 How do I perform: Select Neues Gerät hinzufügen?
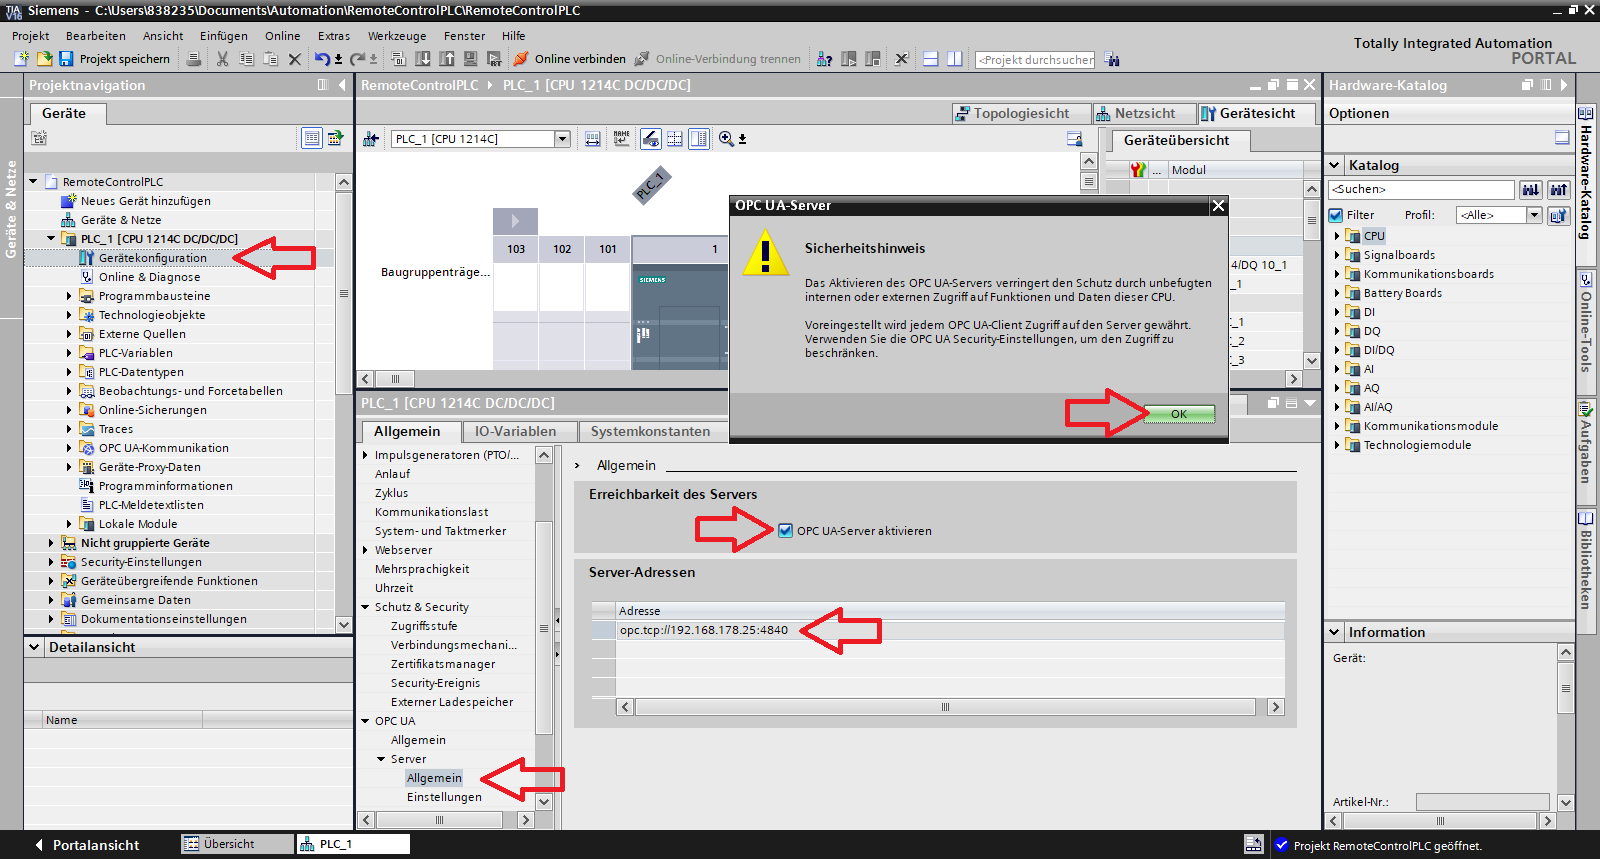click(x=145, y=201)
